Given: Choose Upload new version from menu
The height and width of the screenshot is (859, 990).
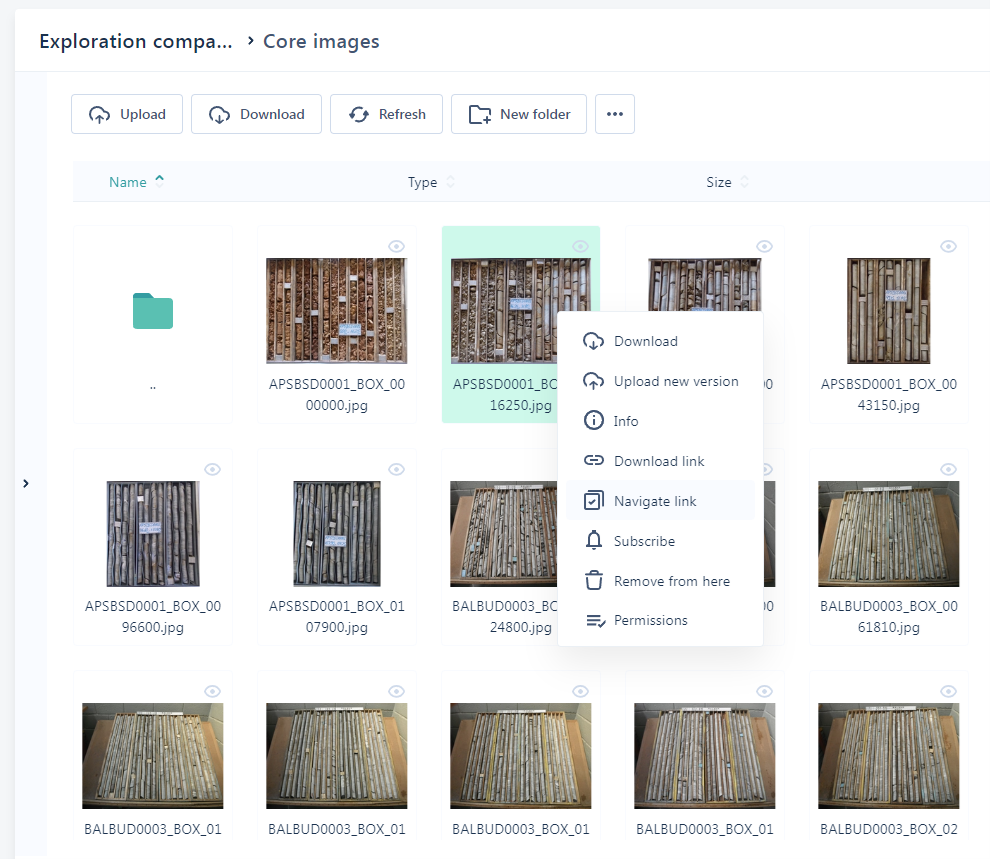Looking at the screenshot, I should (x=676, y=381).
